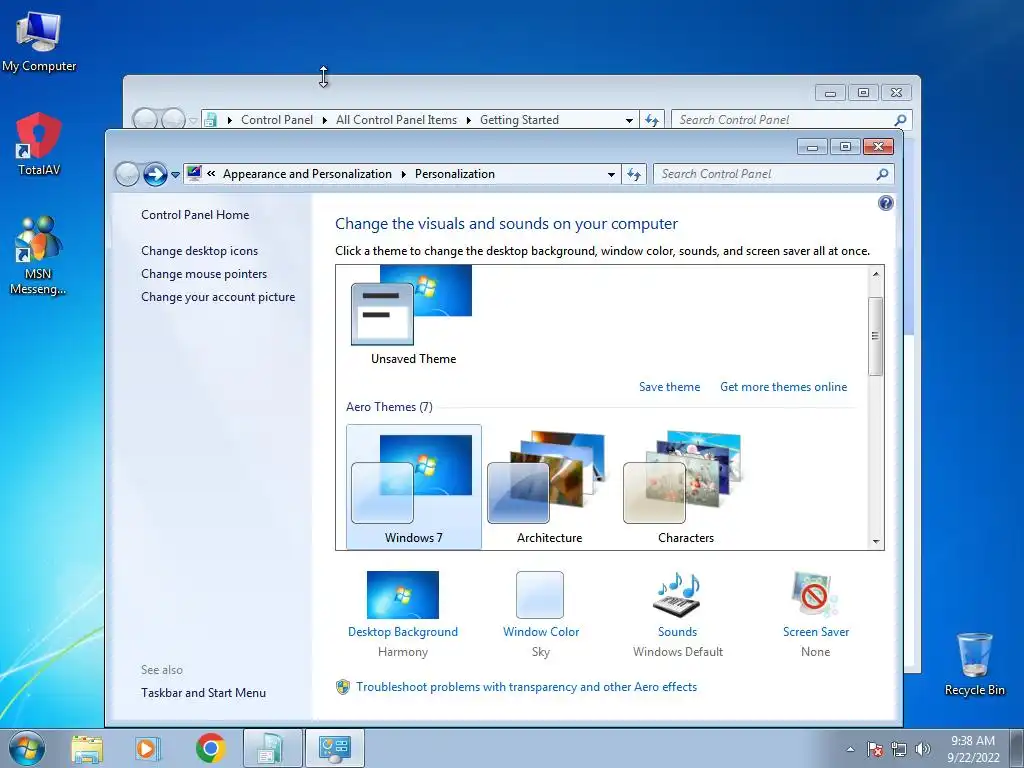Focus the search box in the Getting Started window
The height and width of the screenshot is (768, 1024).
792,120
